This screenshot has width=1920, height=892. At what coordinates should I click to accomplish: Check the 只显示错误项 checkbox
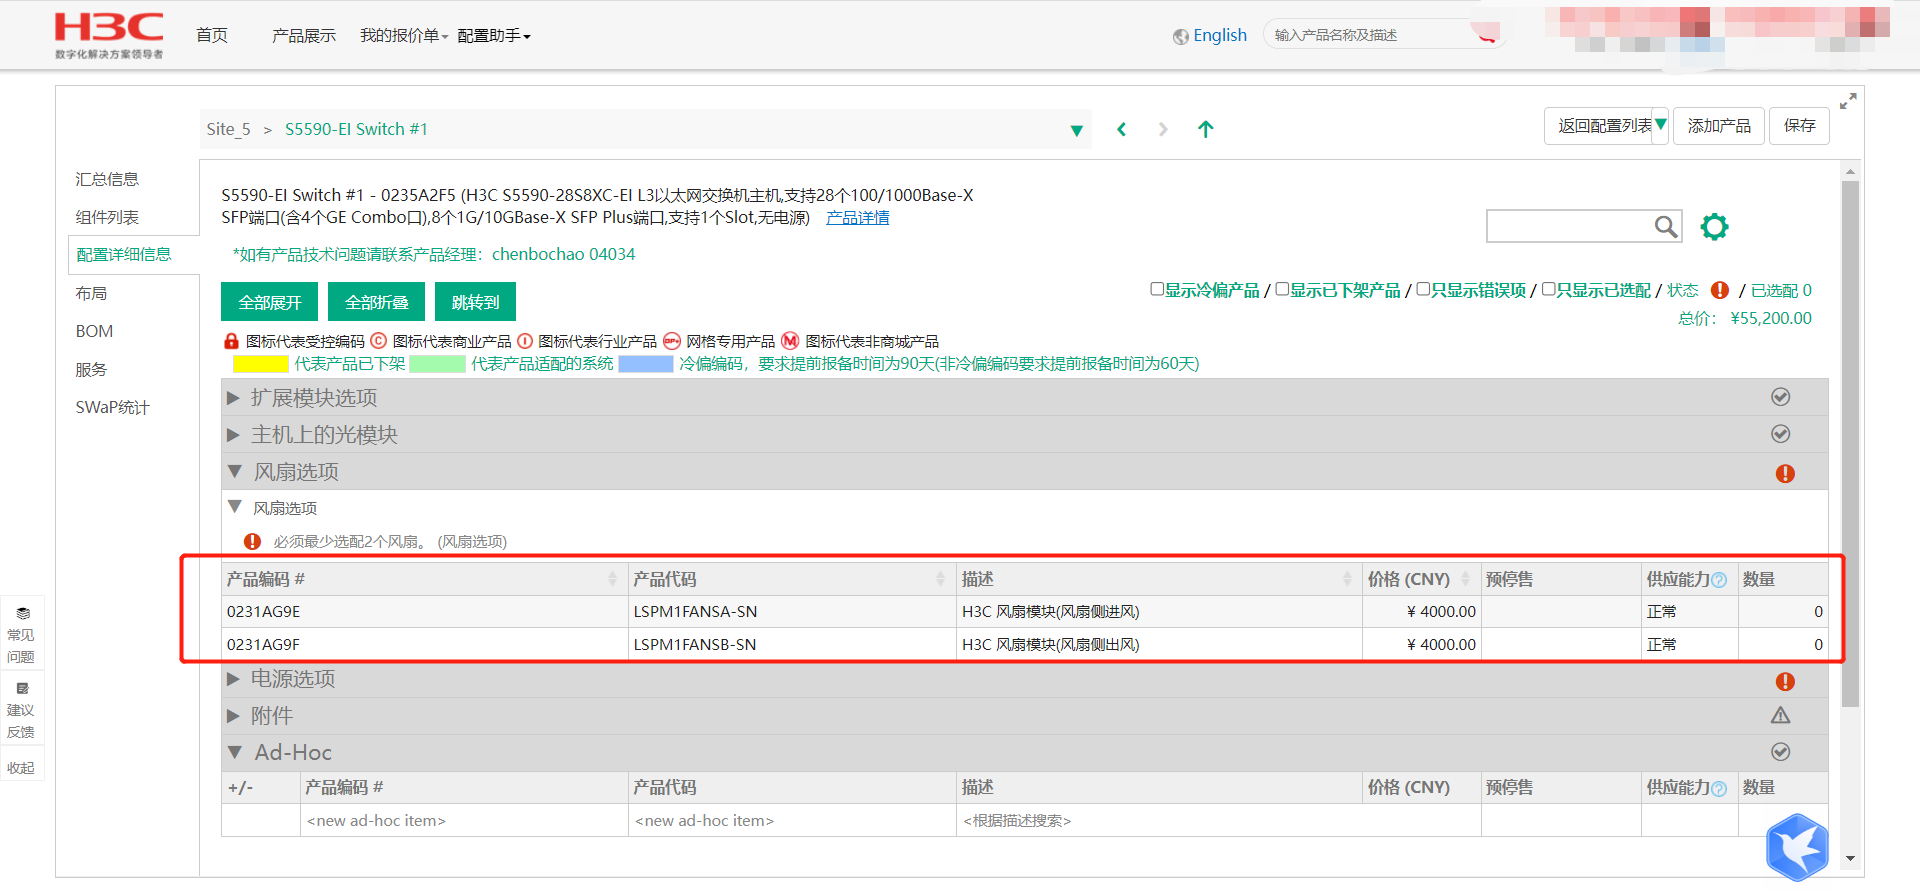point(1423,289)
